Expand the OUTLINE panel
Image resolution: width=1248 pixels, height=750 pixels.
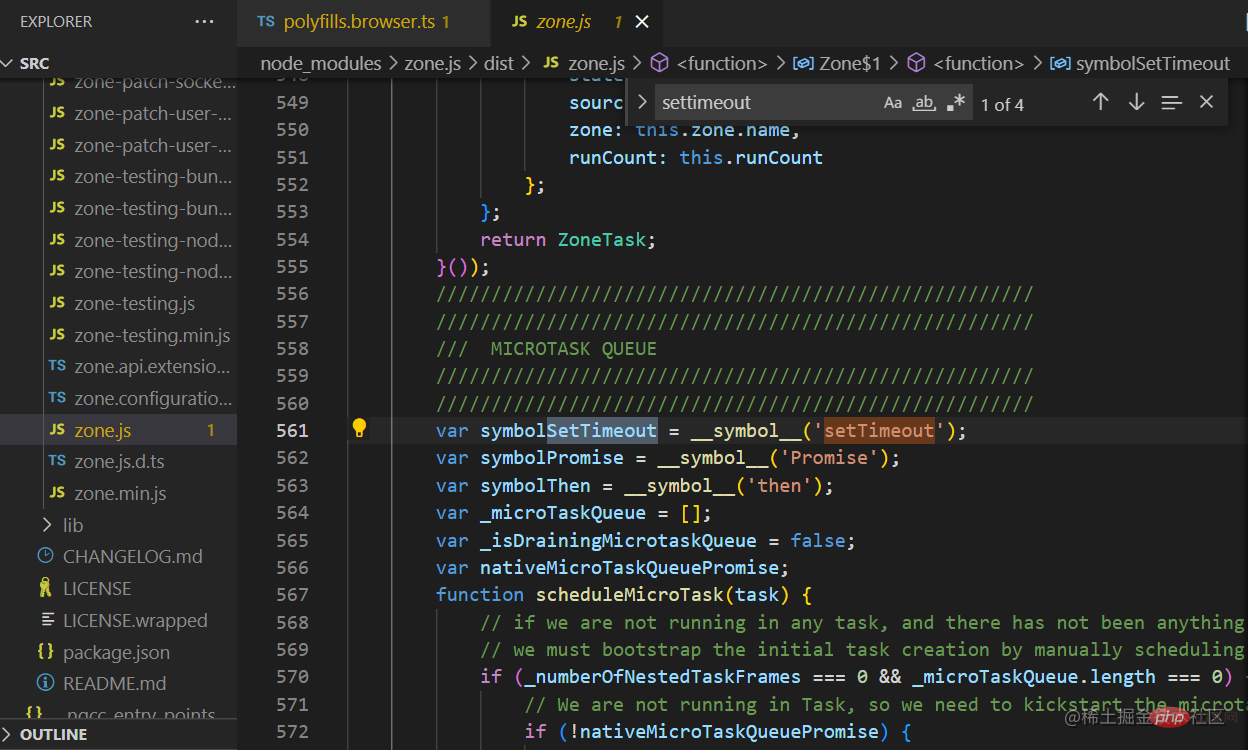[54, 734]
